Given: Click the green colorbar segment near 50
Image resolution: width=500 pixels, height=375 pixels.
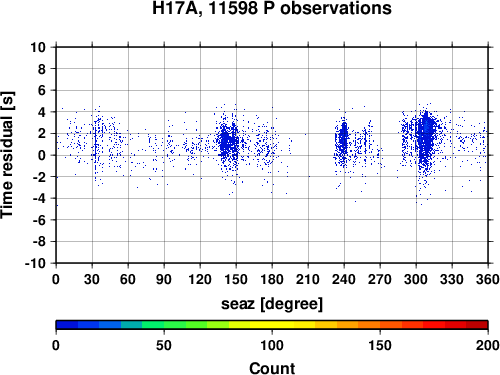Looking at the screenshot, I should point(164,325).
